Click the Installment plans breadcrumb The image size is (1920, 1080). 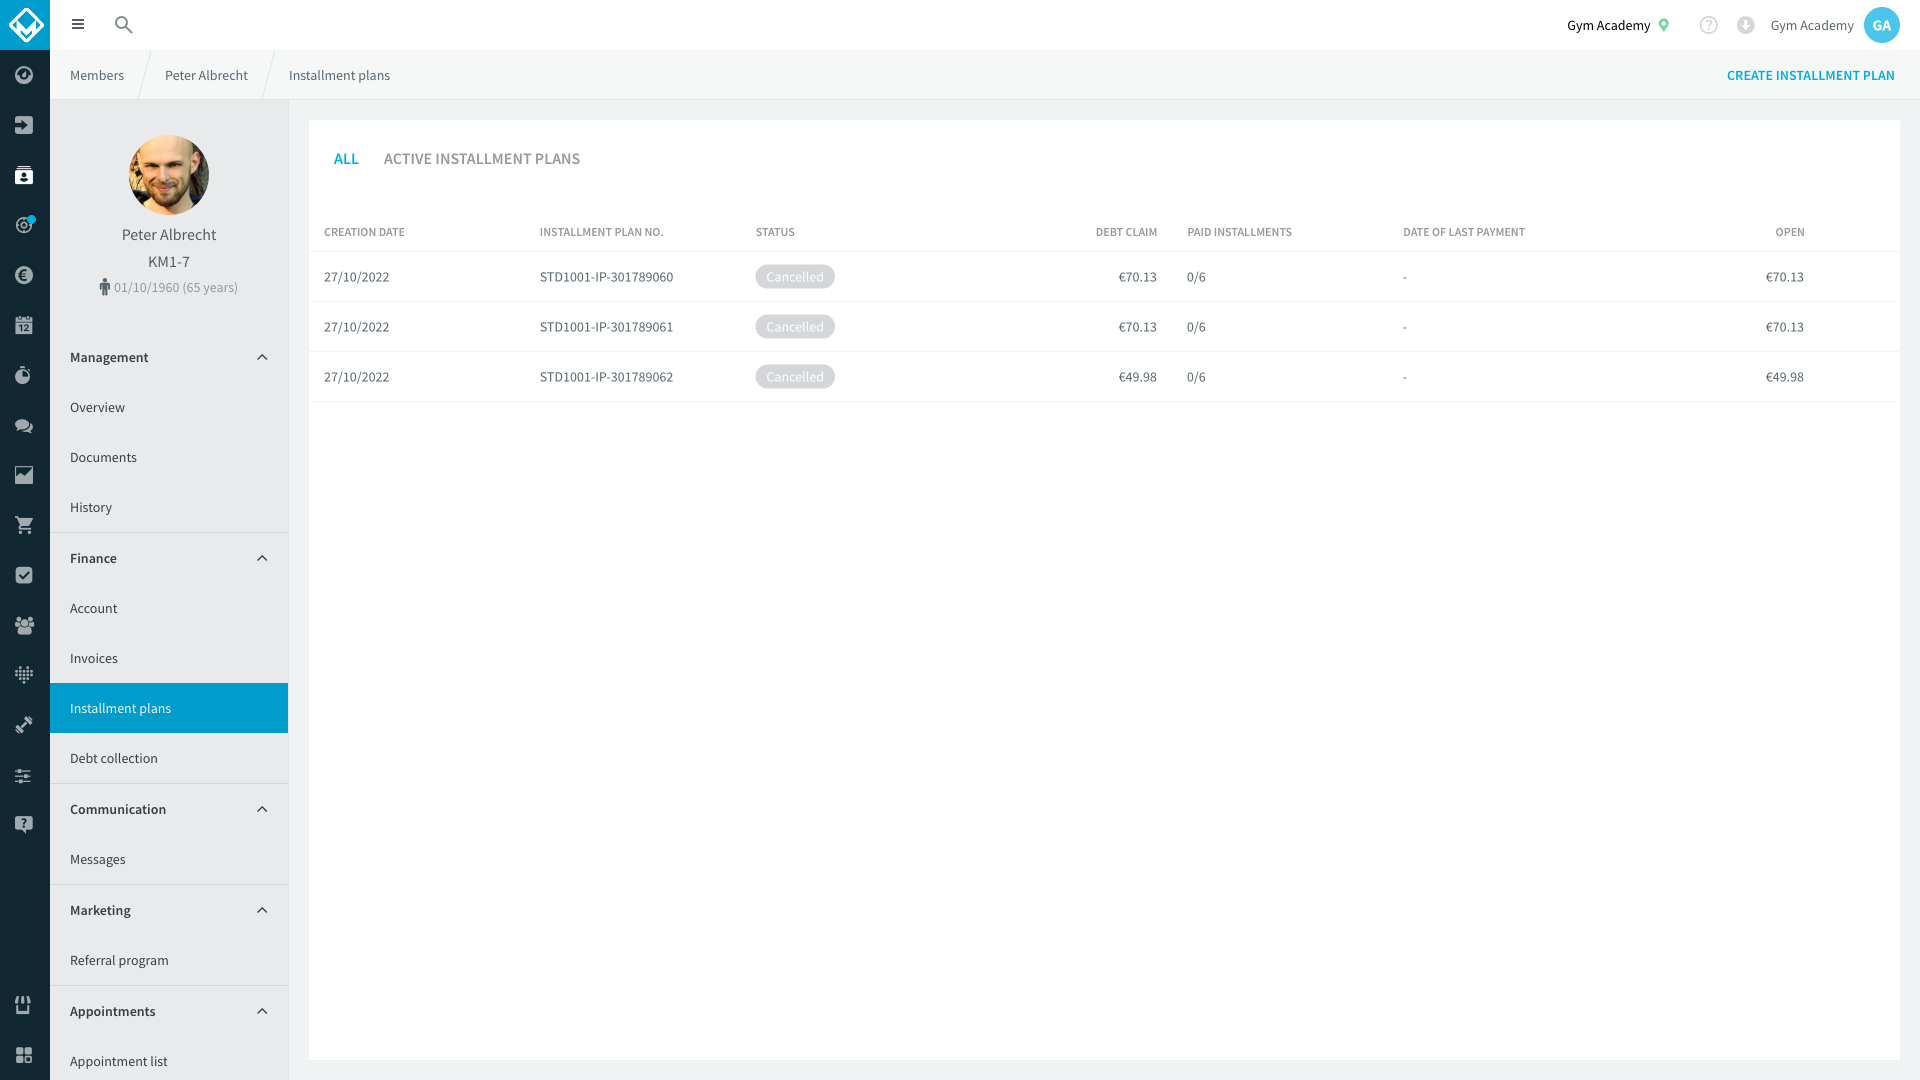(x=339, y=75)
